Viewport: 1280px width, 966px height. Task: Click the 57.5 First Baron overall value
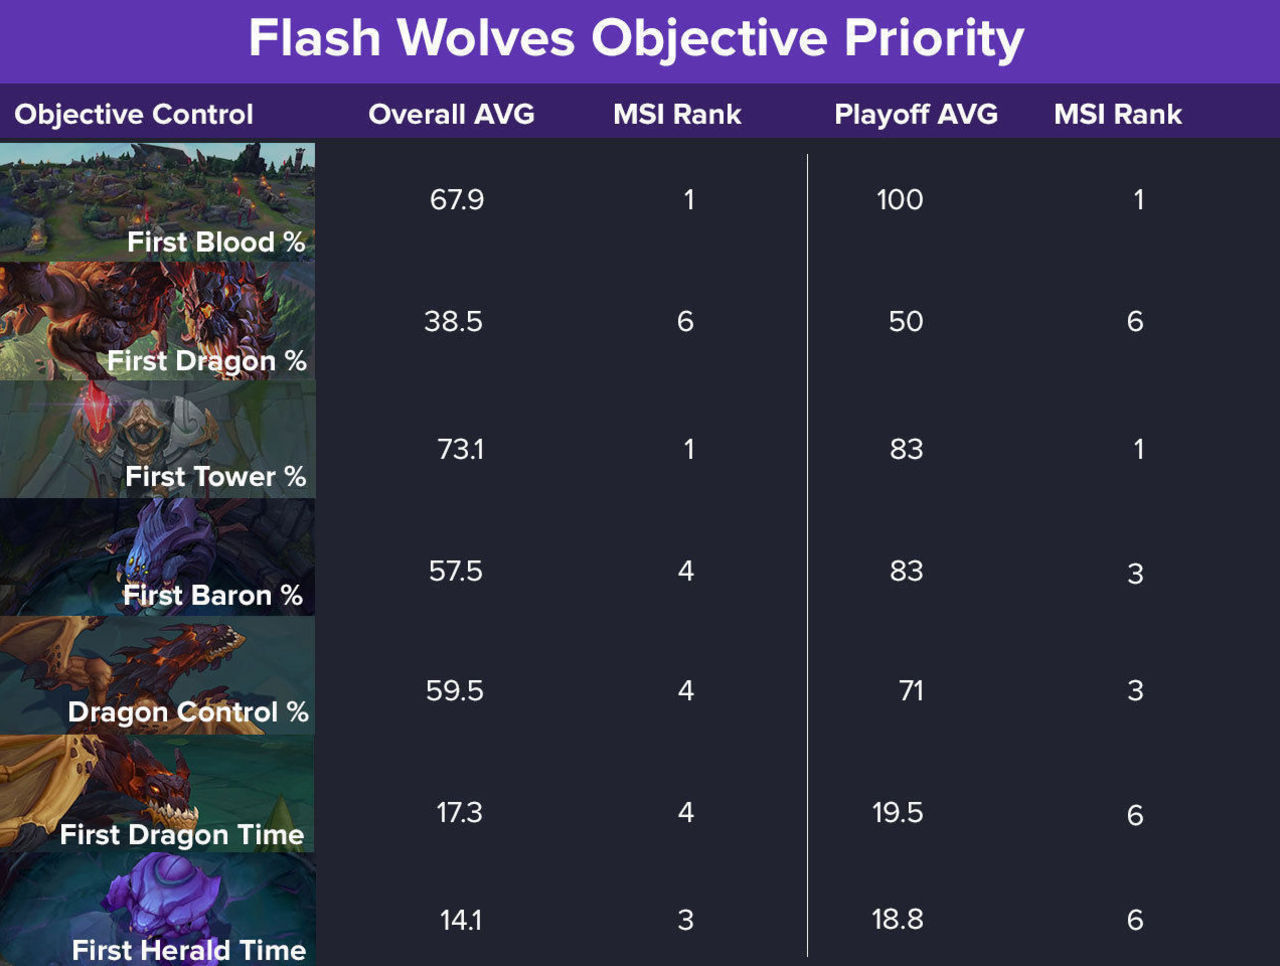(455, 571)
